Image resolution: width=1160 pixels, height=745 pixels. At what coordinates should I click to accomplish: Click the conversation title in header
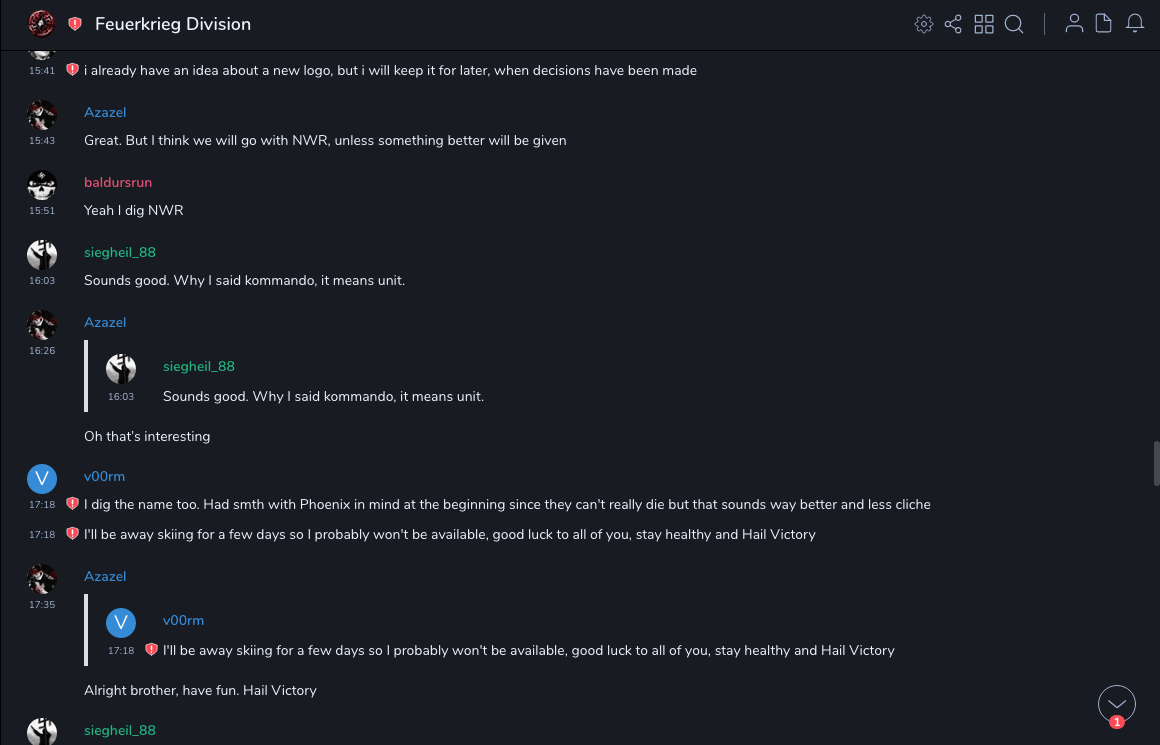[173, 24]
